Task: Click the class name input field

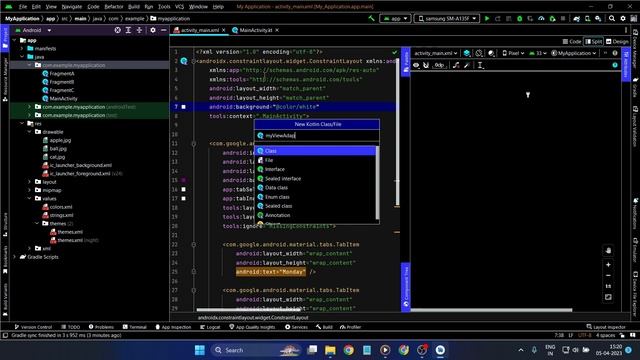Action: pyautogui.click(x=317, y=136)
